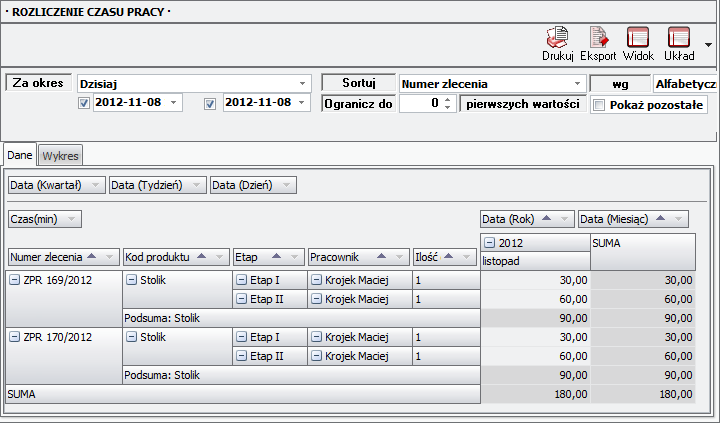
Task: Select the SUMA column header
Action: (643, 252)
